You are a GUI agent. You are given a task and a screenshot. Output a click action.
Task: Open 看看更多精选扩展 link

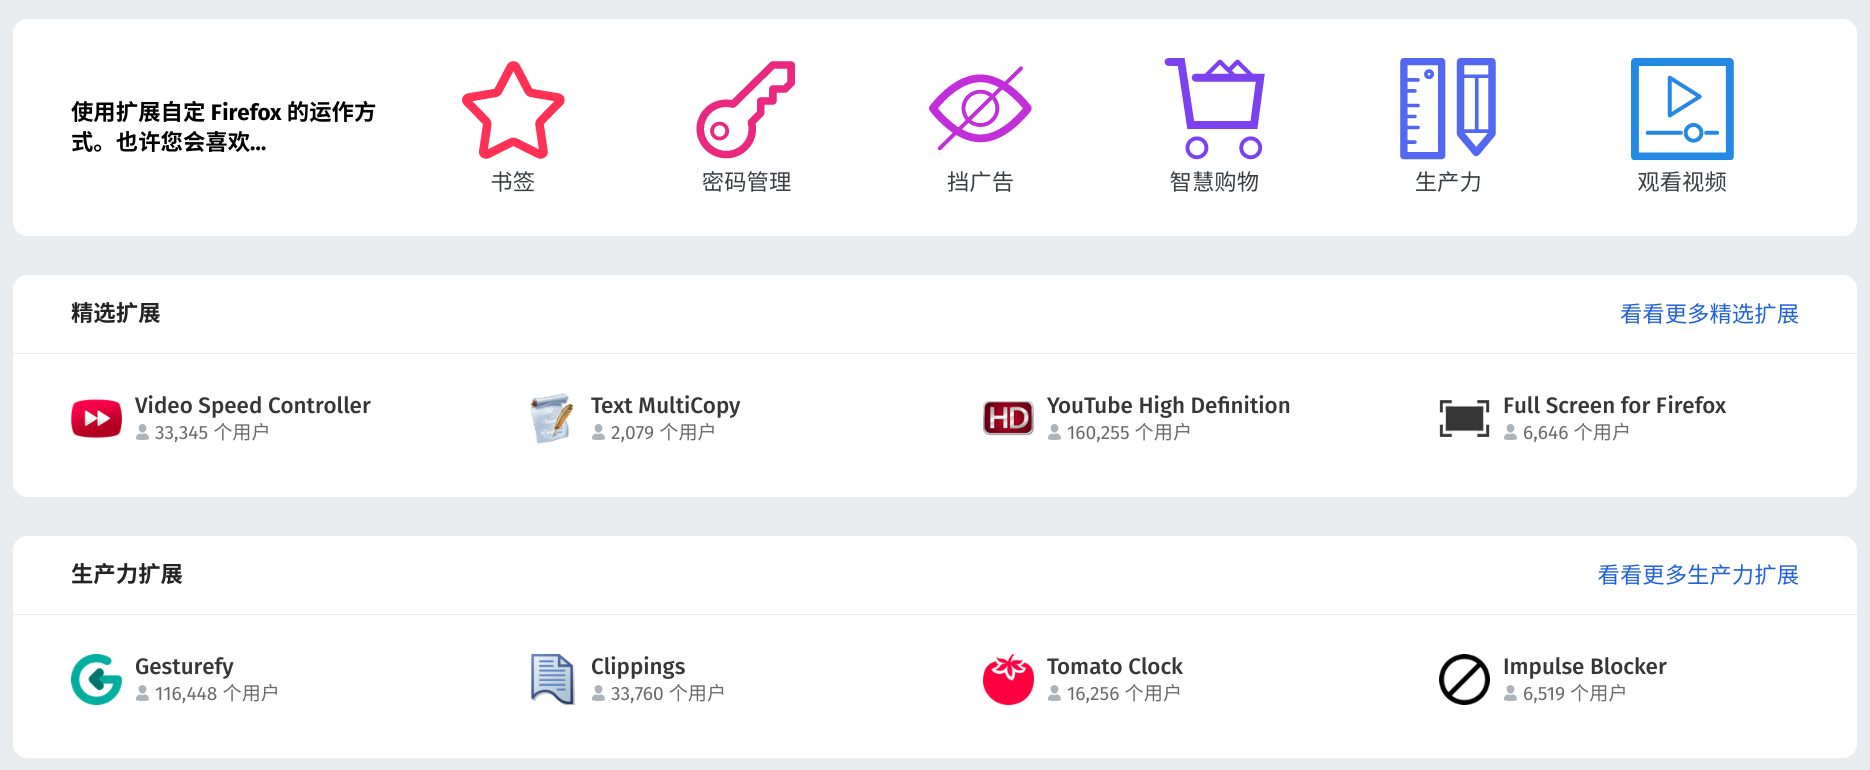1709,314
